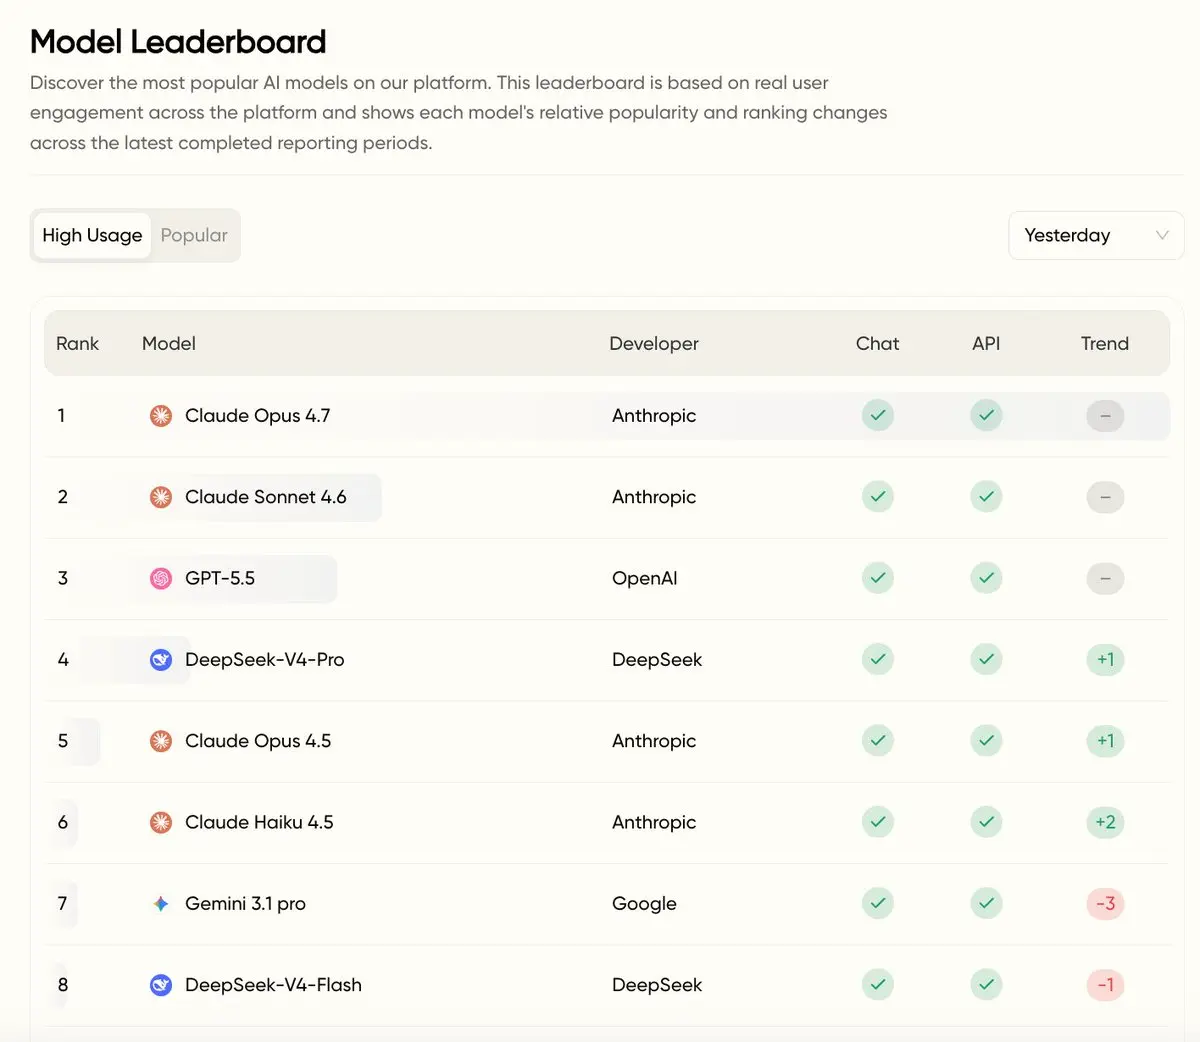The height and width of the screenshot is (1042, 1200).
Task: Click the Model column header
Action: click(169, 343)
